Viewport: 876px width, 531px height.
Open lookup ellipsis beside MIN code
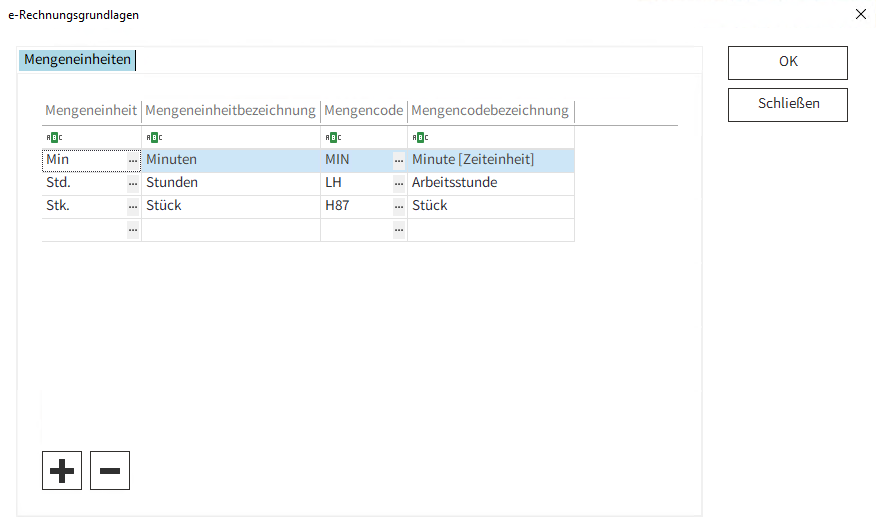399,160
